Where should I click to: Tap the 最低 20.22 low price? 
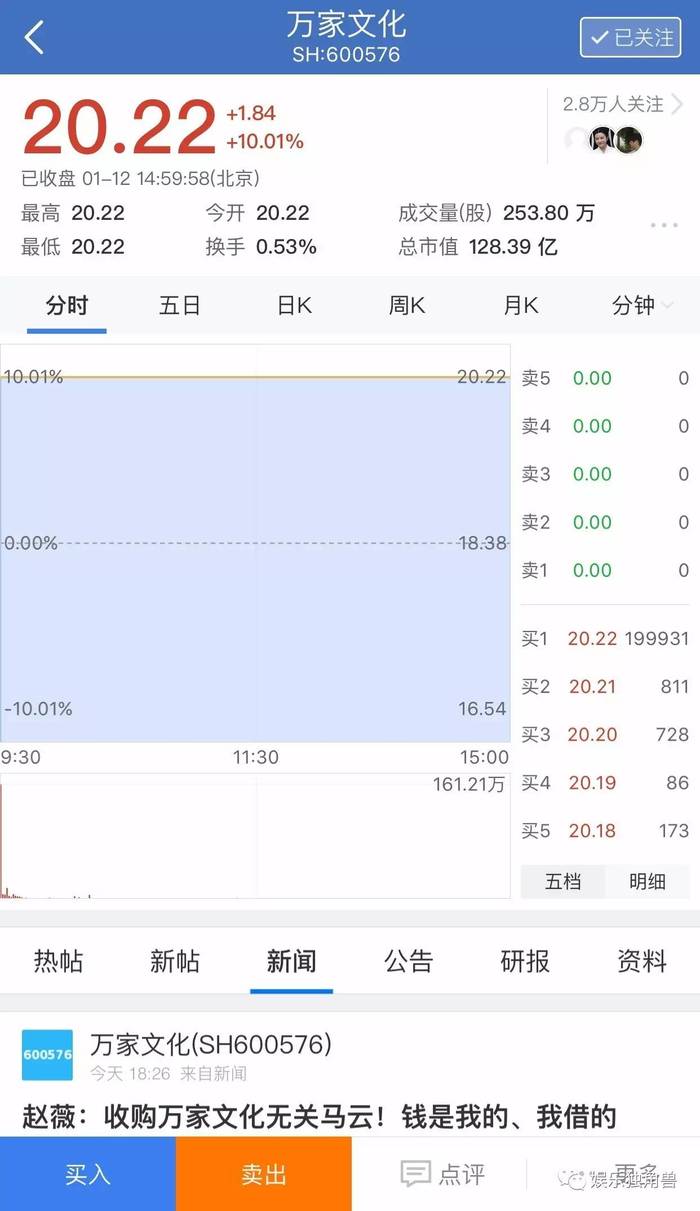73,247
